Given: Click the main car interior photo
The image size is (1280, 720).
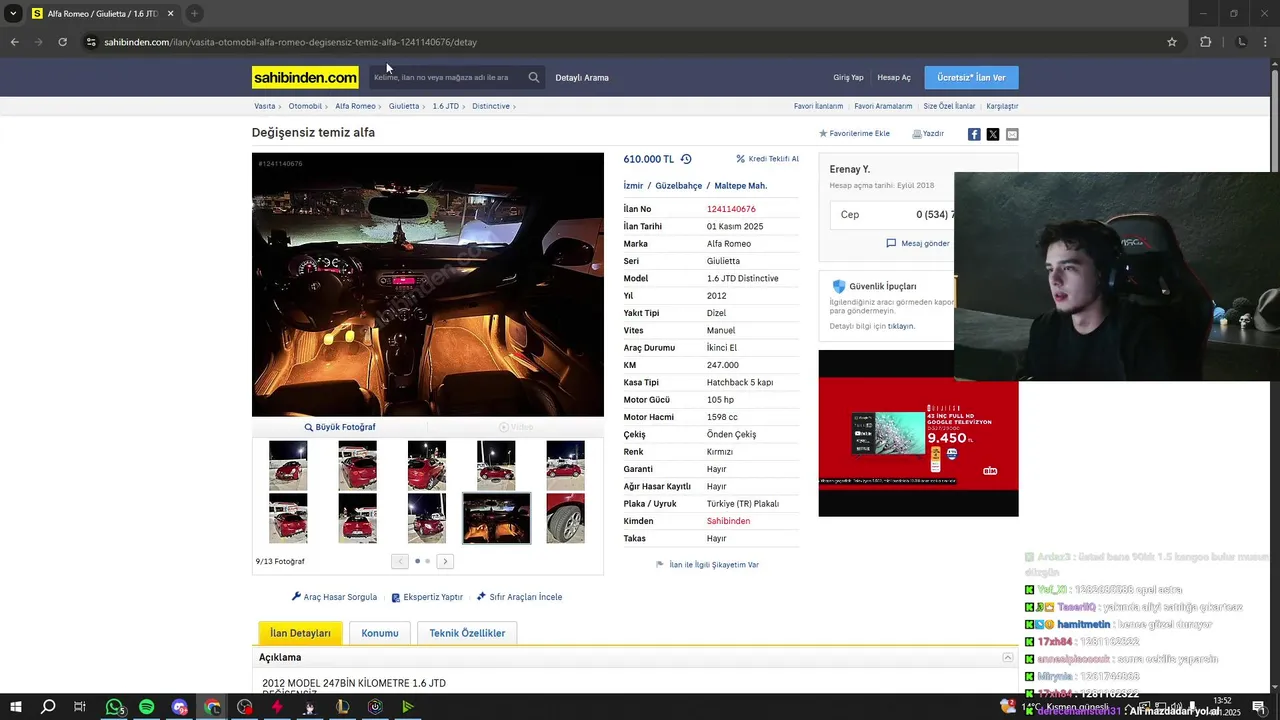Looking at the screenshot, I should tap(428, 285).
